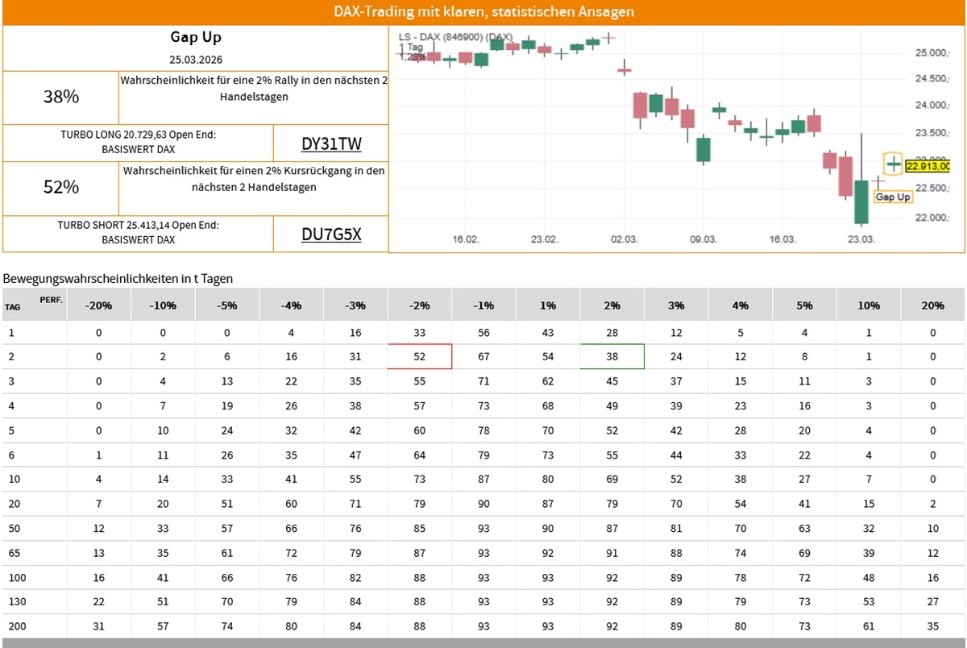
Task: Click the 02.03. date axis label
Action: [x=624, y=240]
